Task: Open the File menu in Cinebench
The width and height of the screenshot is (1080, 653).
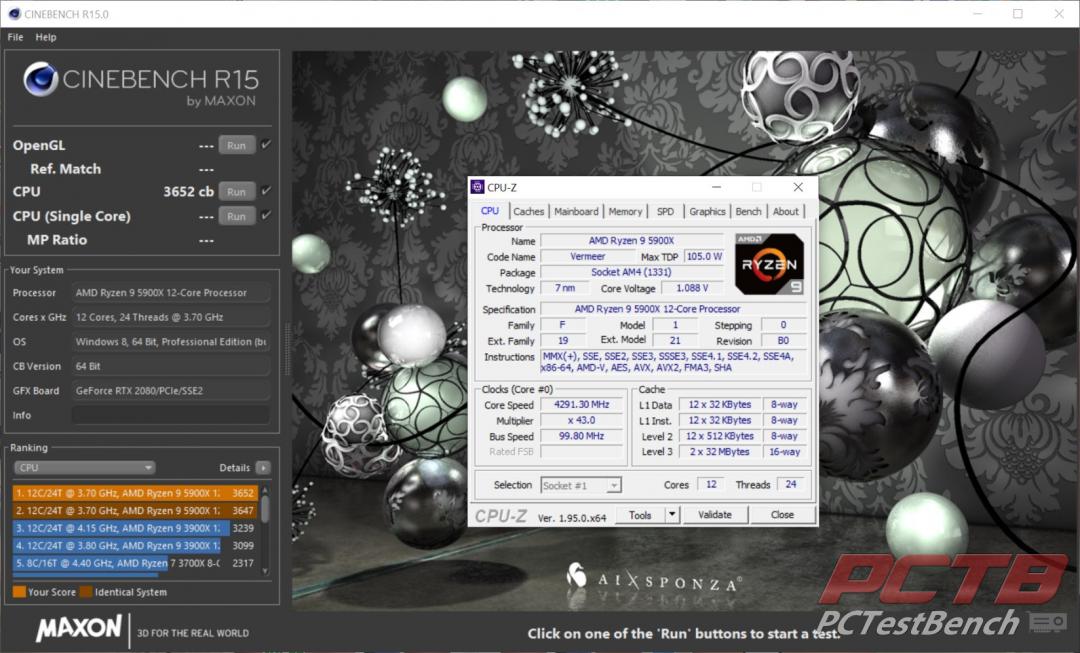Action: click(15, 37)
